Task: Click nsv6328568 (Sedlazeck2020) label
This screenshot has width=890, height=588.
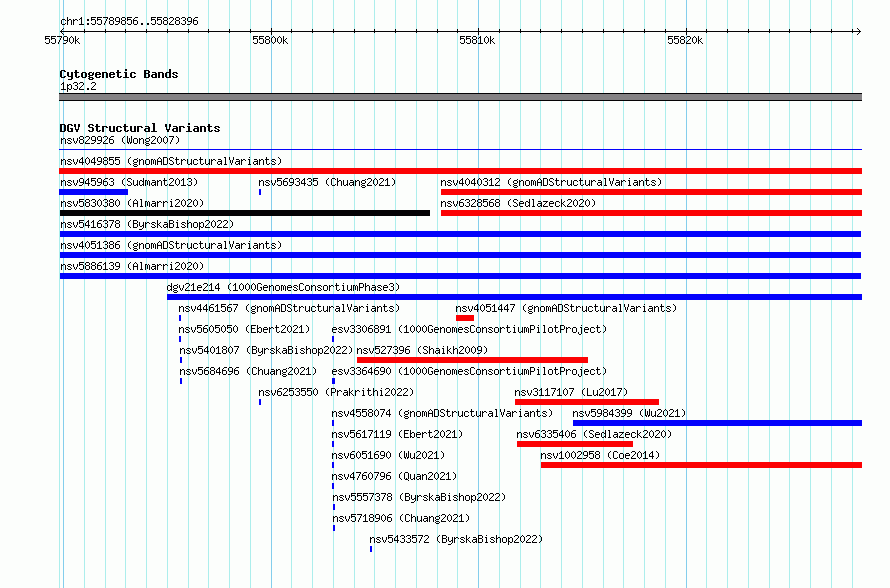Action: 518,203
